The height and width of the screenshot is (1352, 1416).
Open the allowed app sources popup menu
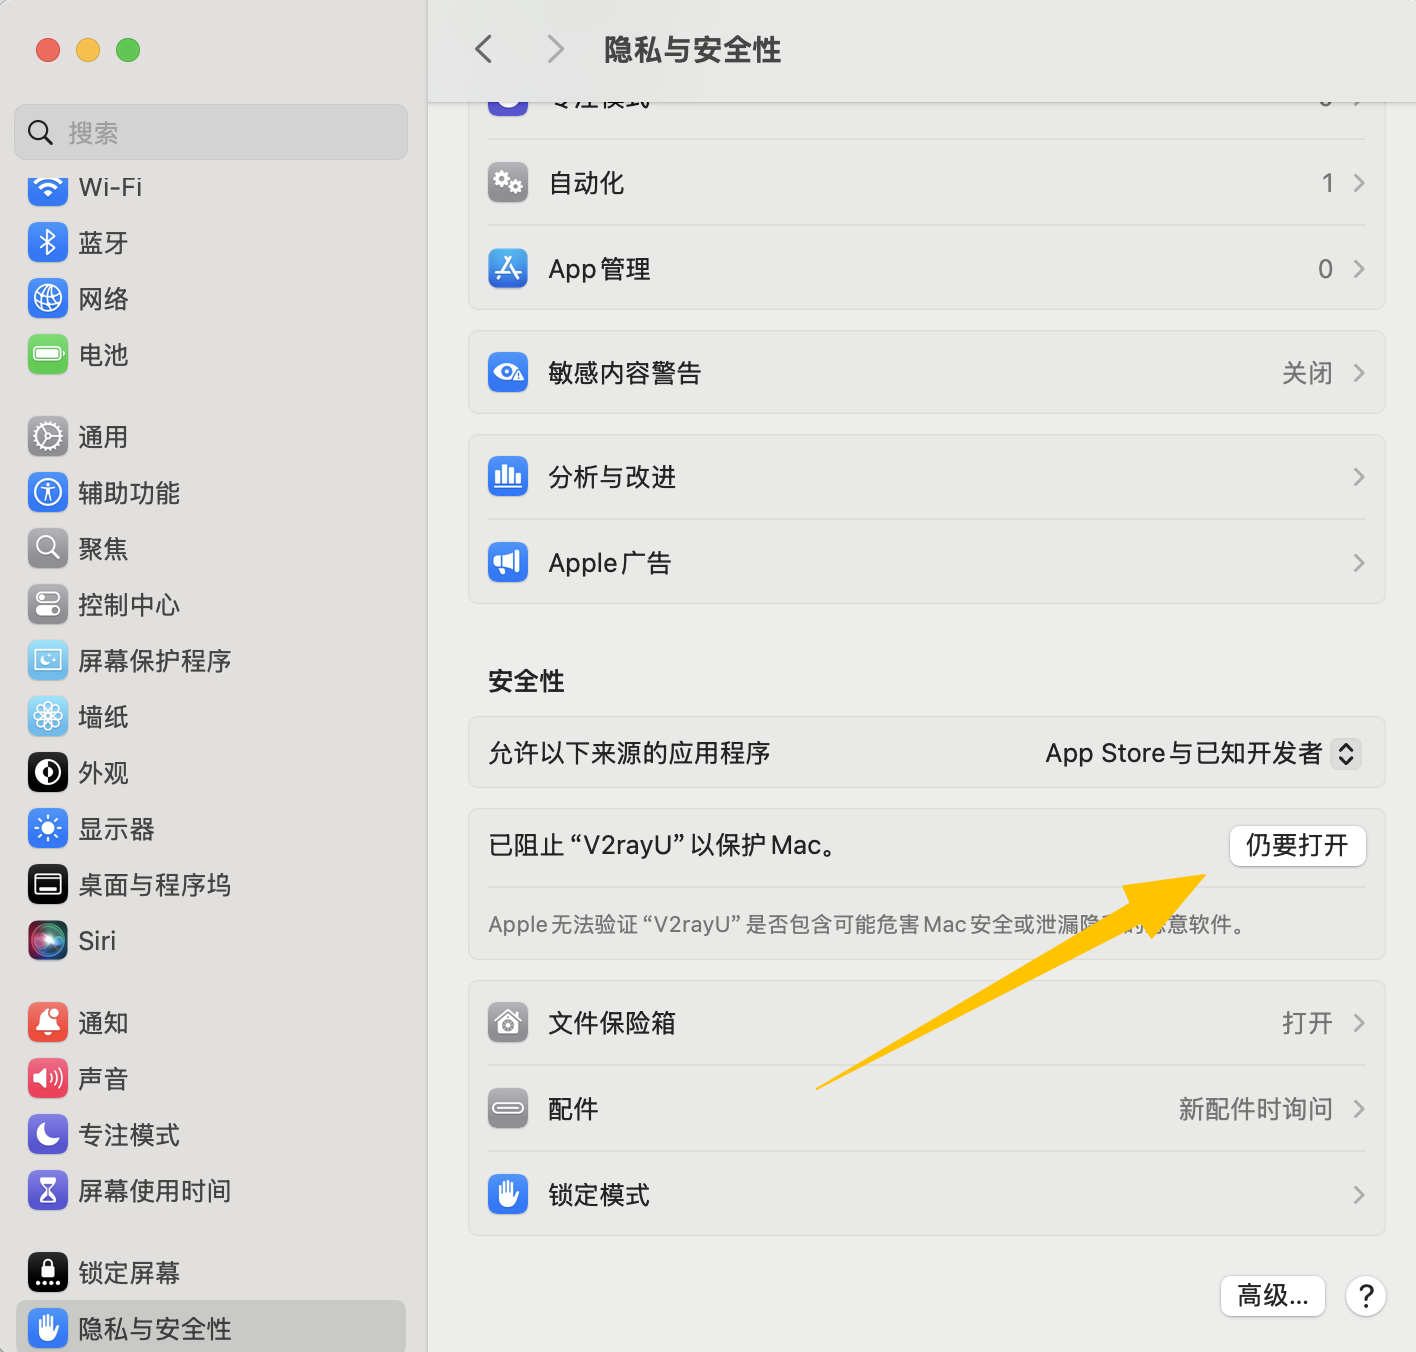[x=1346, y=753]
